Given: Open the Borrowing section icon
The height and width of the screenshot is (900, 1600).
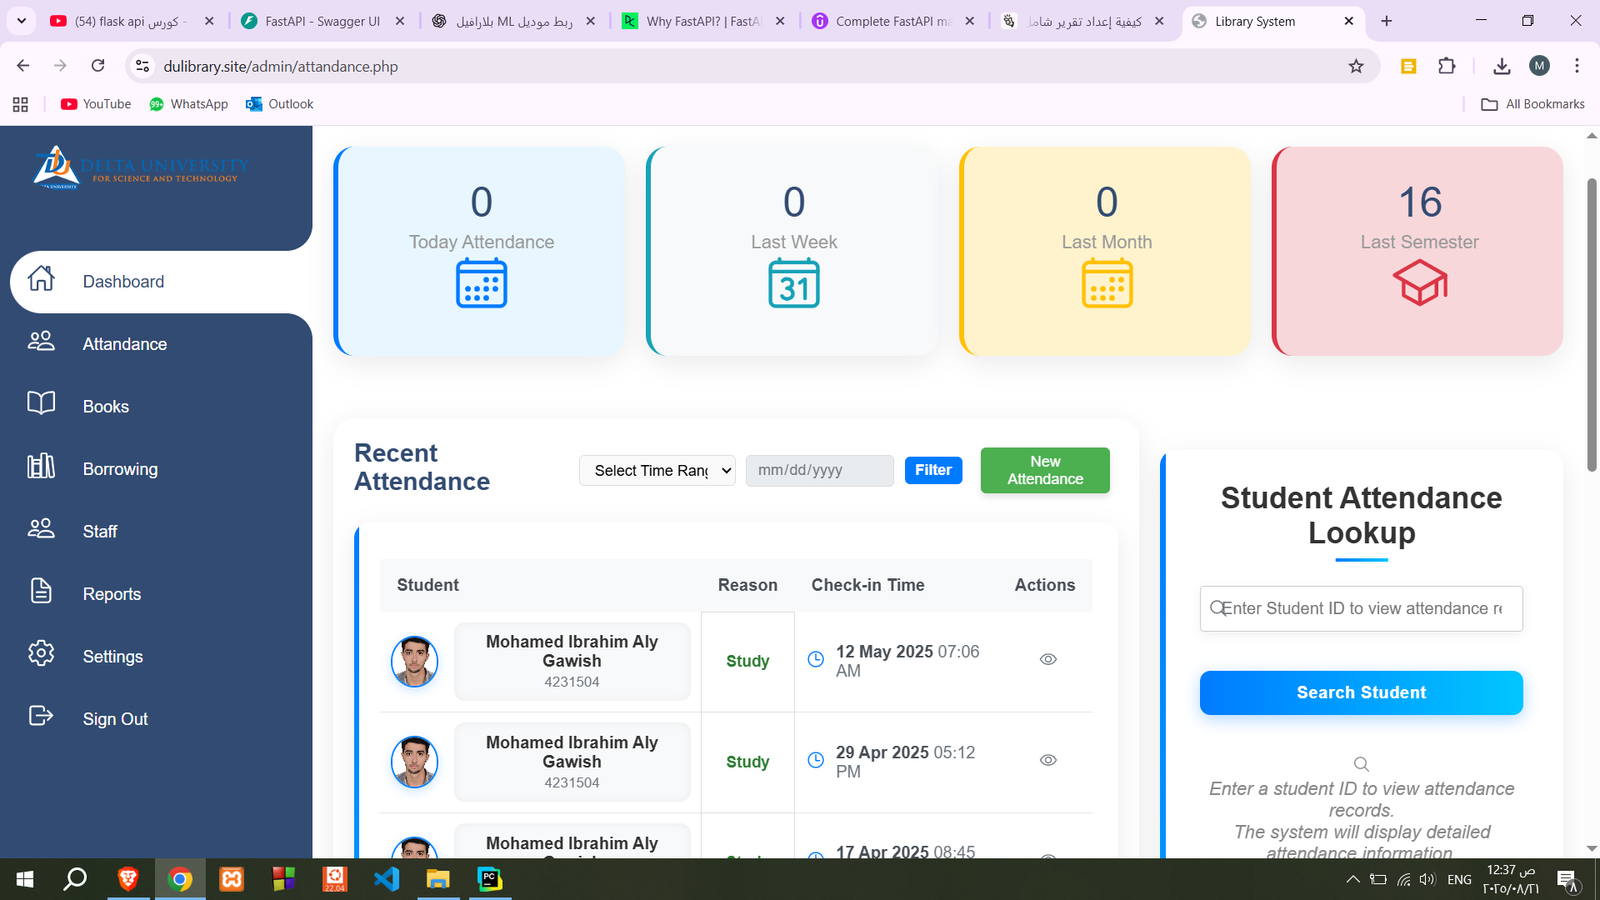Looking at the screenshot, I should click(41, 468).
